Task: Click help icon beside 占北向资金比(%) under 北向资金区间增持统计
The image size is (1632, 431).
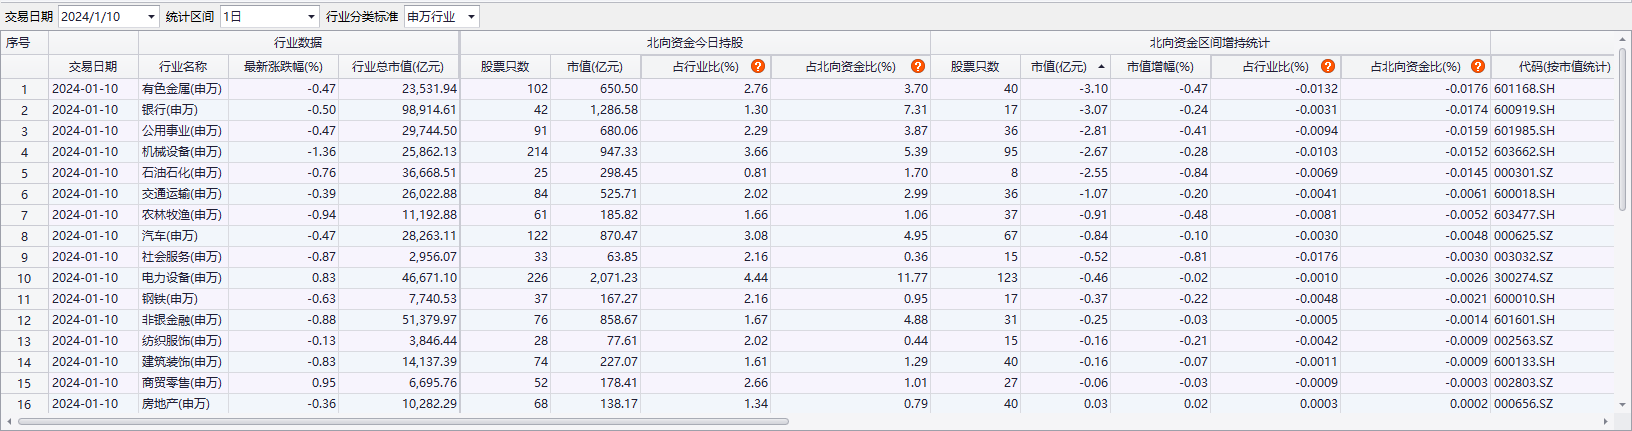Action: click(1478, 66)
